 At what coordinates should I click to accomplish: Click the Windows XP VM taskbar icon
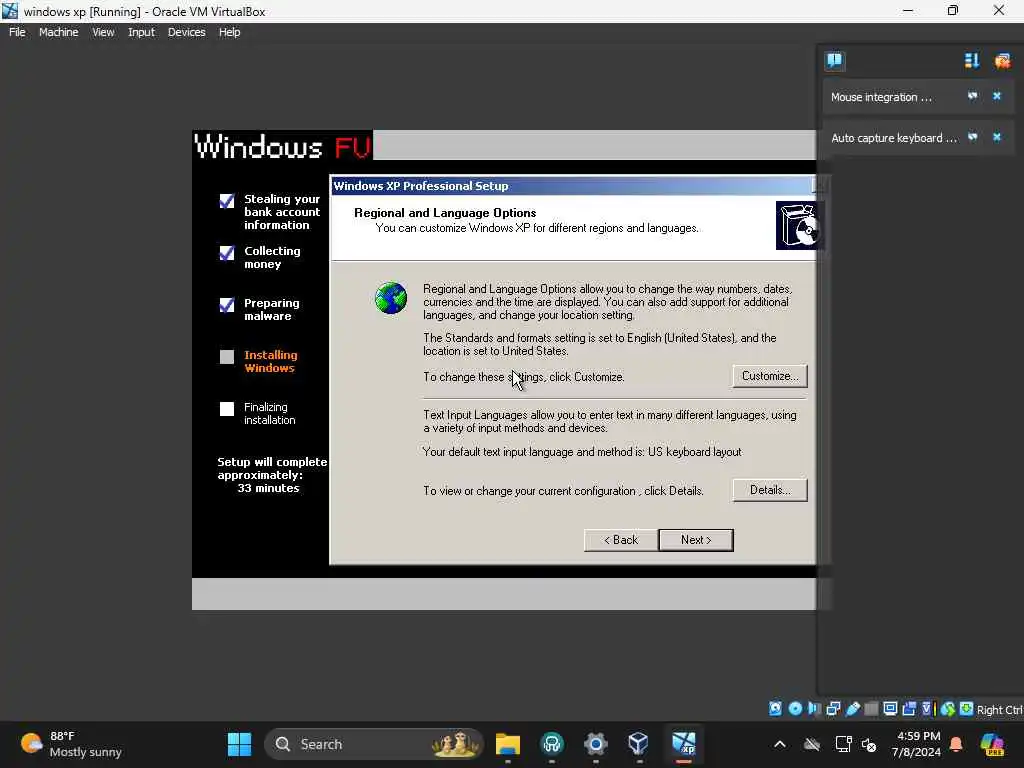pyautogui.click(x=684, y=744)
